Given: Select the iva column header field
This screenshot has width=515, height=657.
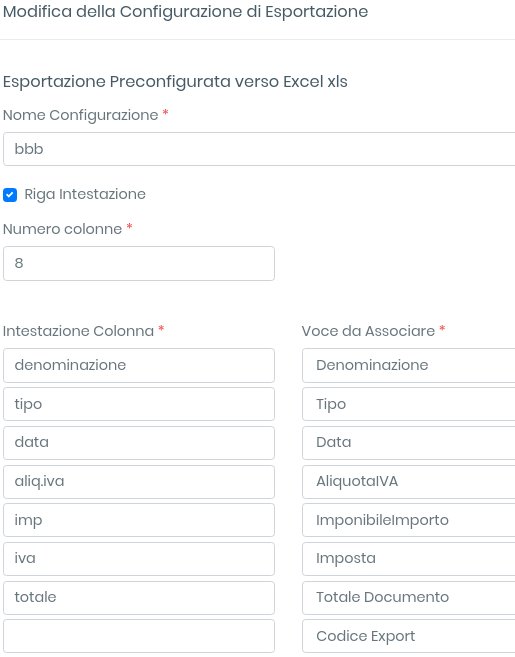Looking at the screenshot, I should (139, 559).
